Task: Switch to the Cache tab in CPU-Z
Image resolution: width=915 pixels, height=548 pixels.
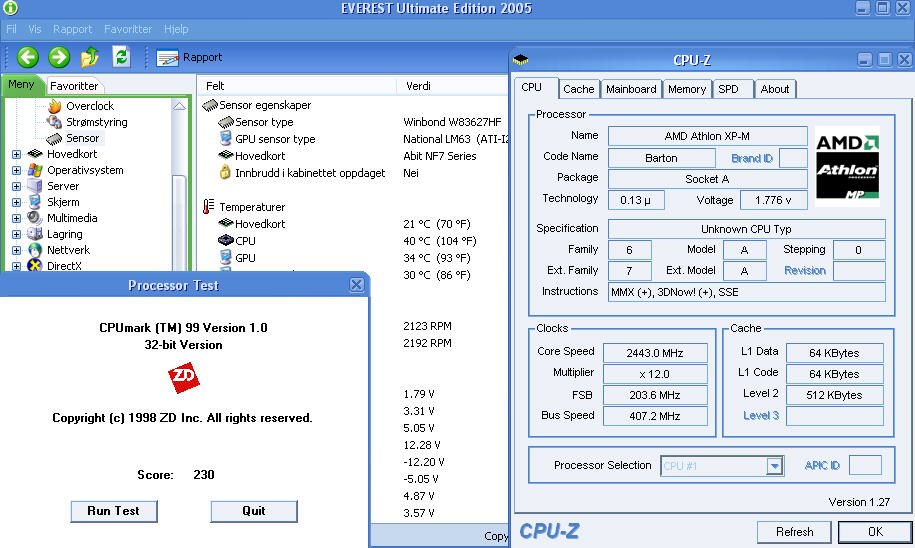Action: 578,89
